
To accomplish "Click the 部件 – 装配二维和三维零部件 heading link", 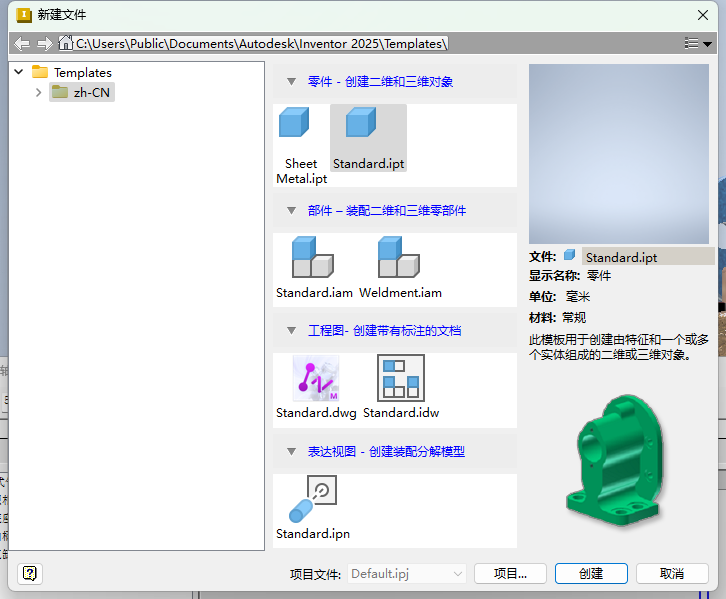I will point(387,211).
